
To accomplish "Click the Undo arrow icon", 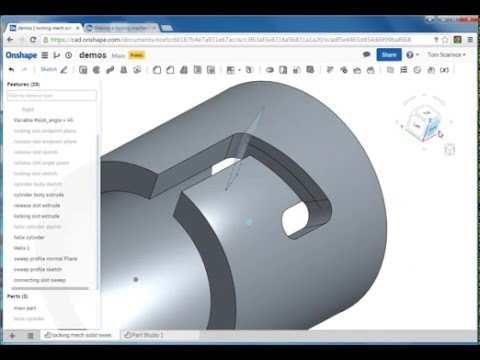I will [11, 69].
